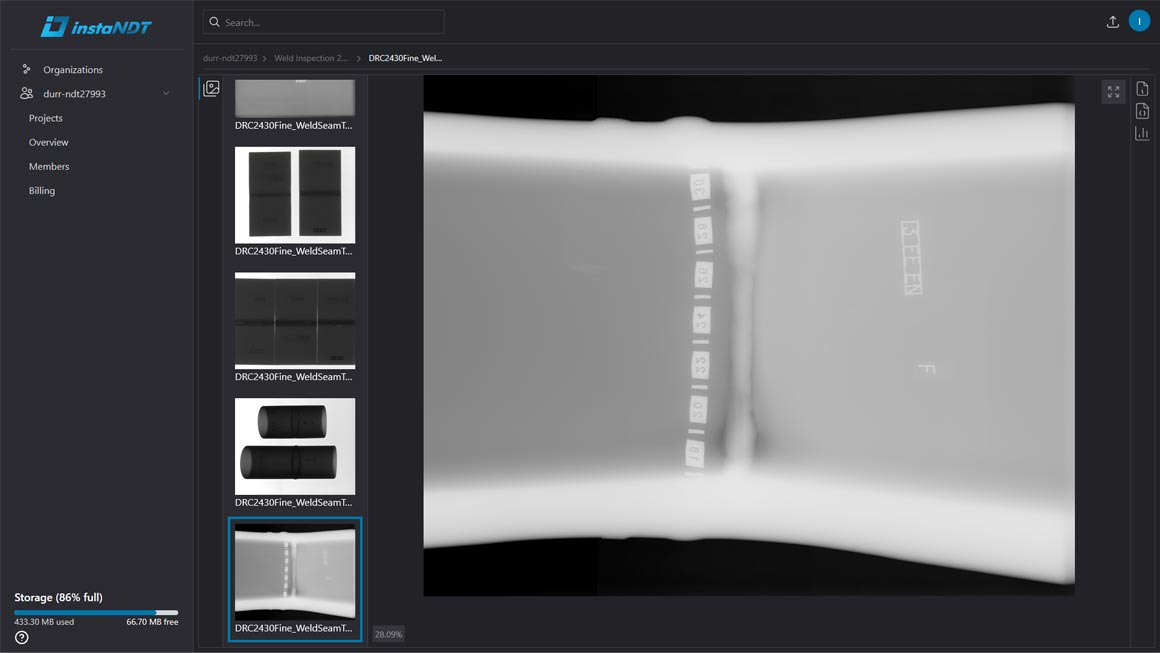The height and width of the screenshot is (653, 1160).
Task: Click the upload icon in top bar
Action: (x=1112, y=22)
